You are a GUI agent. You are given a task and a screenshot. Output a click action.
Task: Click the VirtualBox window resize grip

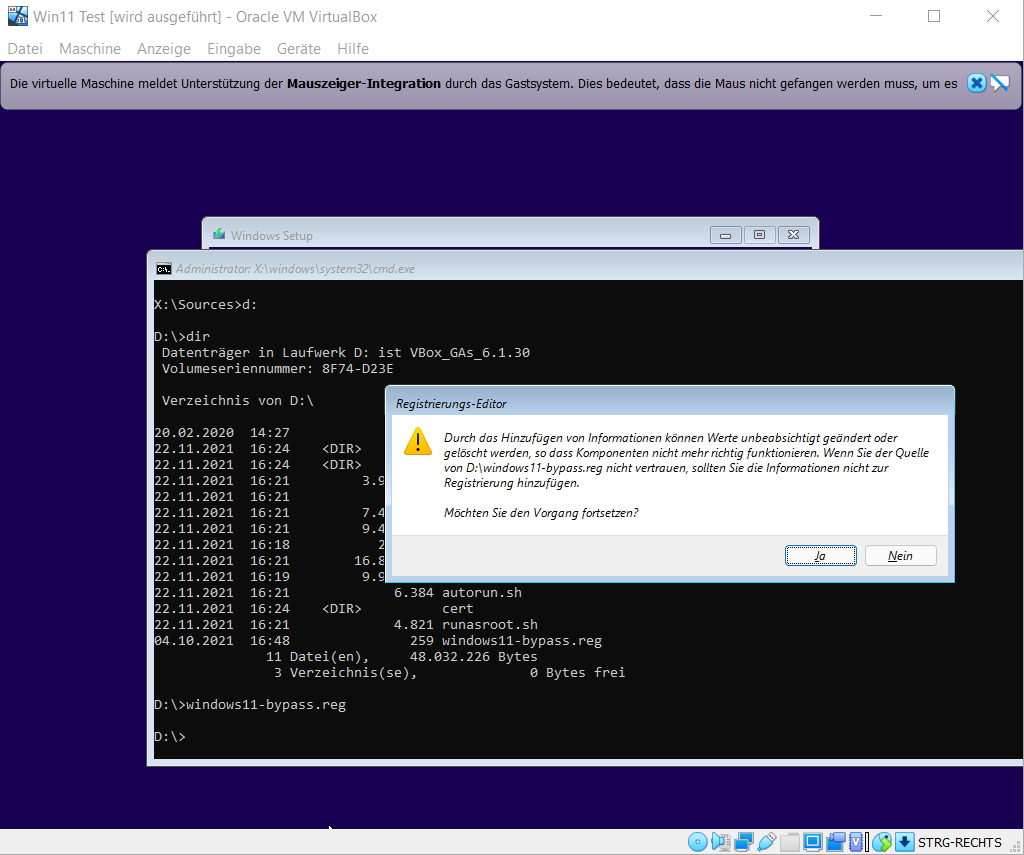(x=1016, y=847)
